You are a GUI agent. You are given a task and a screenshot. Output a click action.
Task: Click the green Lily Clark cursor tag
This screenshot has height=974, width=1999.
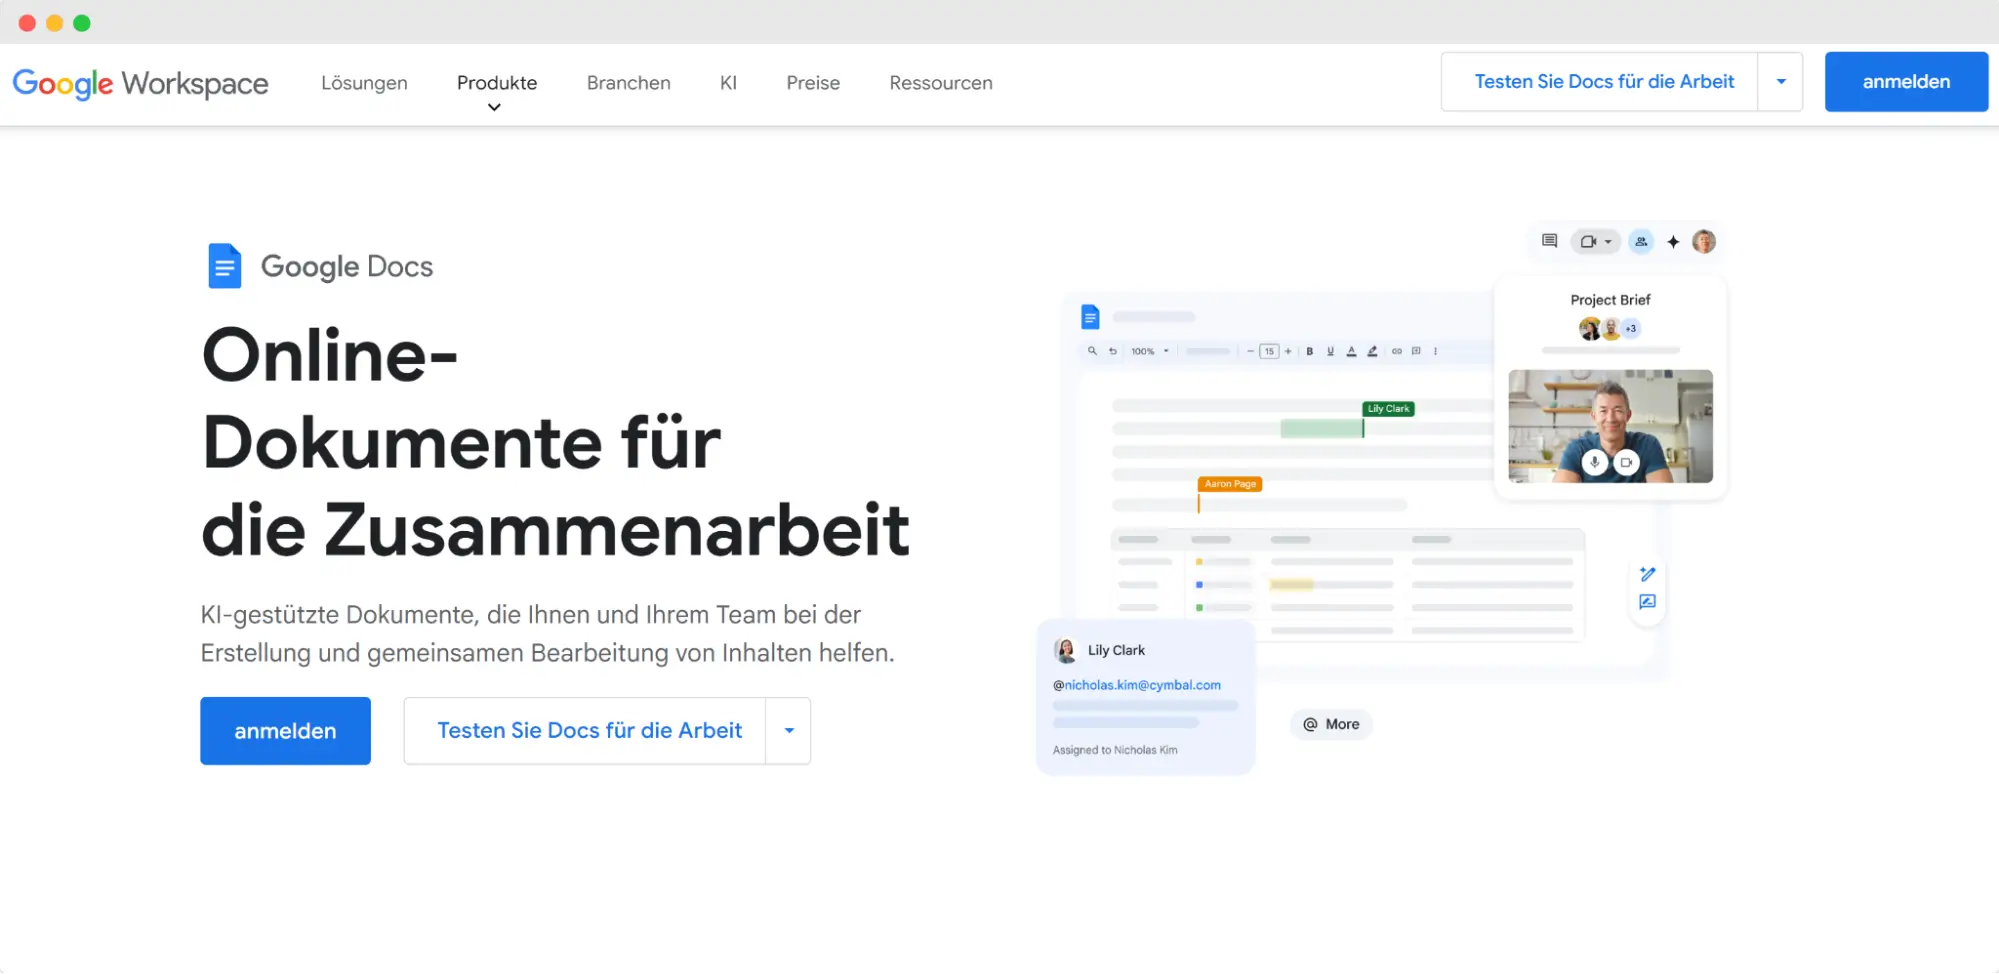coord(1388,409)
